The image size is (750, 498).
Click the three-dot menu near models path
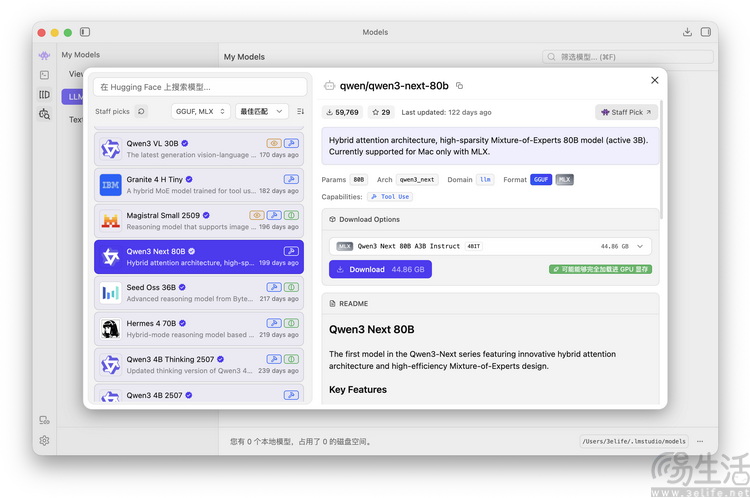coord(700,441)
